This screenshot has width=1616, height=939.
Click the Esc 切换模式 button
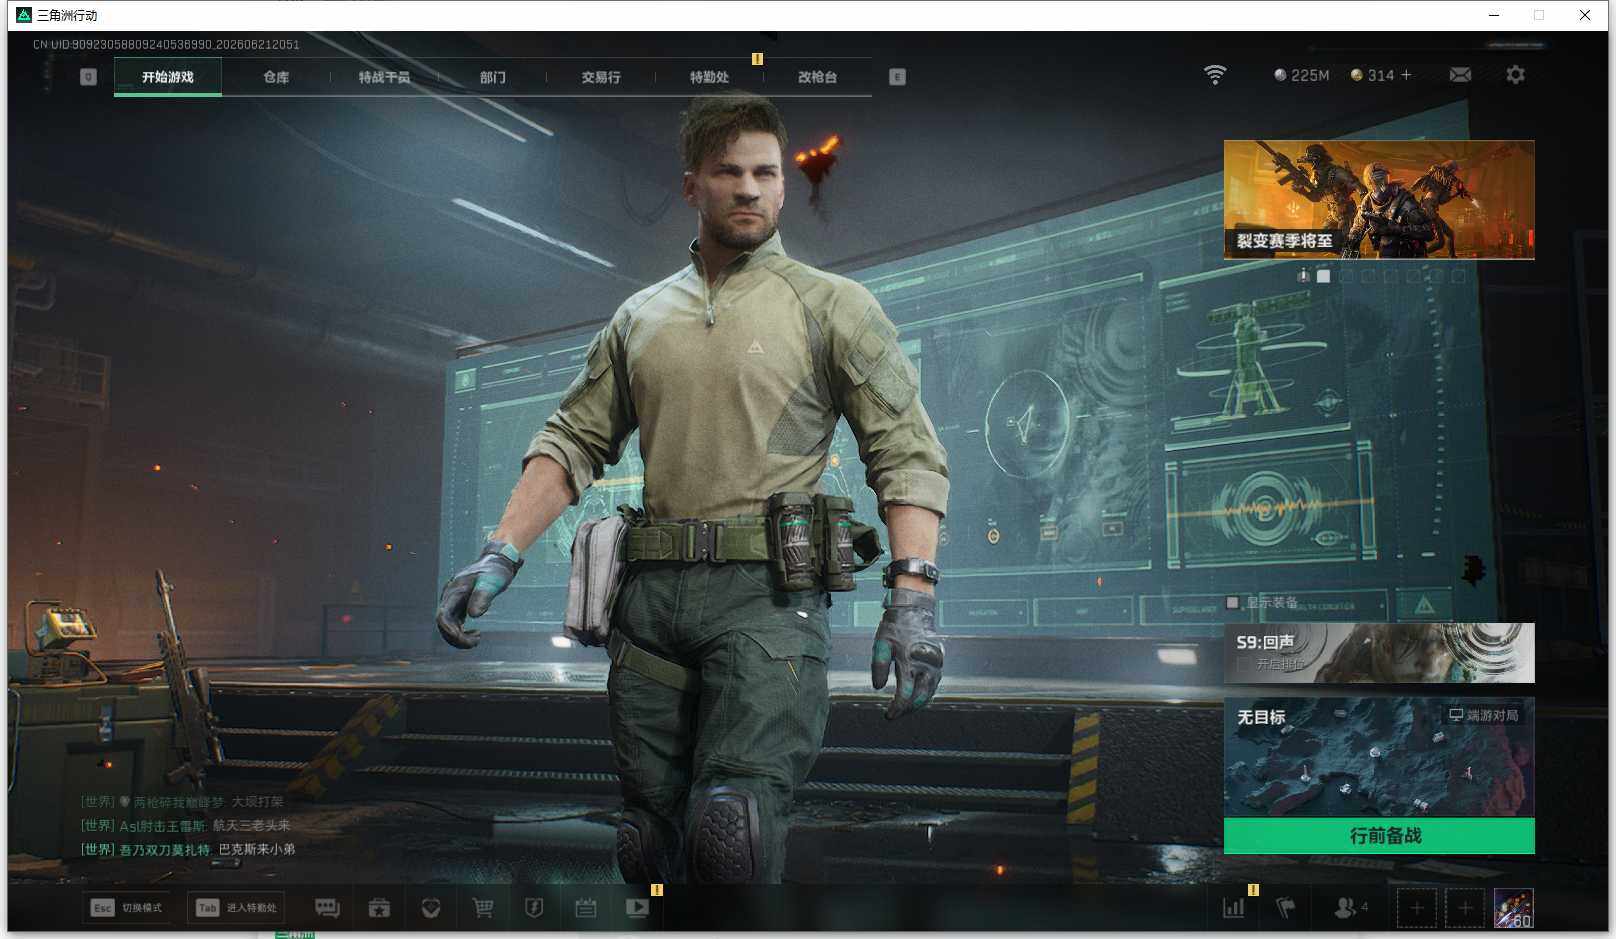coord(127,908)
